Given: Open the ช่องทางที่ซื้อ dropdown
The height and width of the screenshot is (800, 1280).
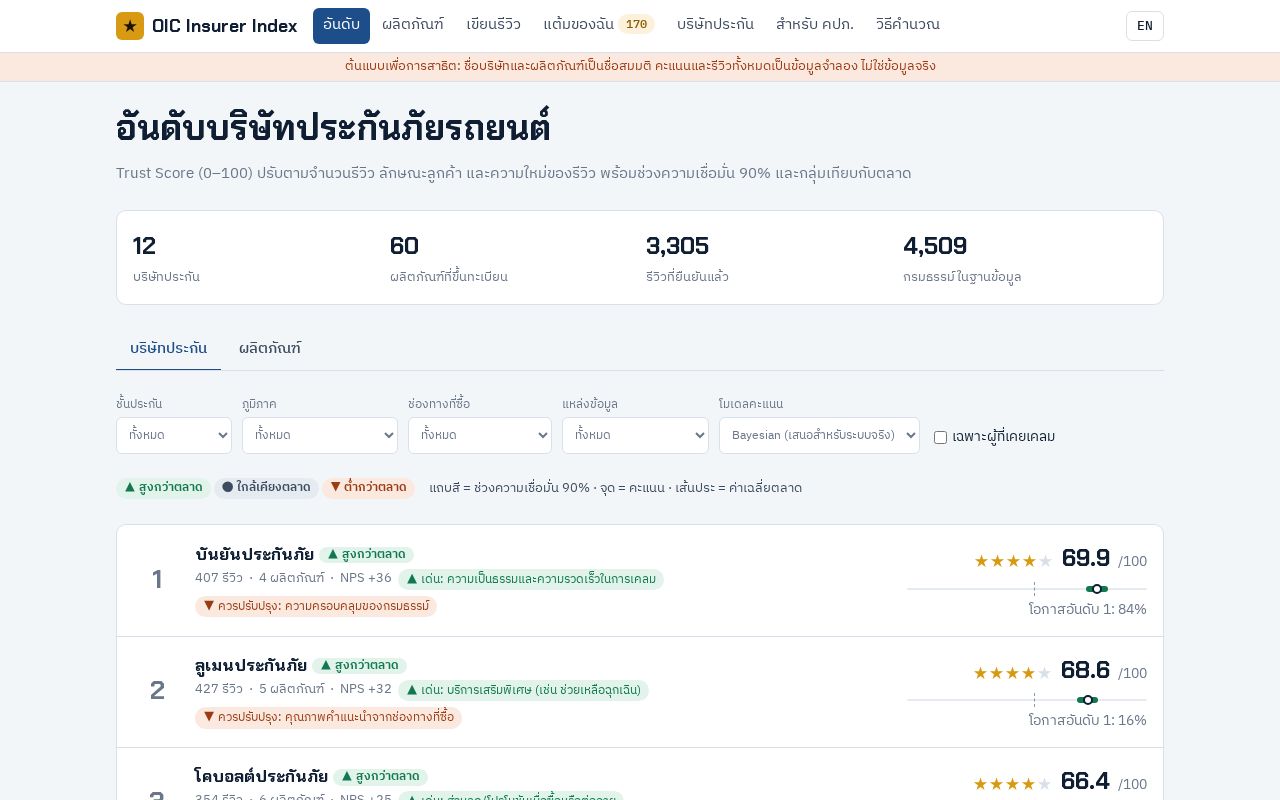Looking at the screenshot, I should [480, 435].
